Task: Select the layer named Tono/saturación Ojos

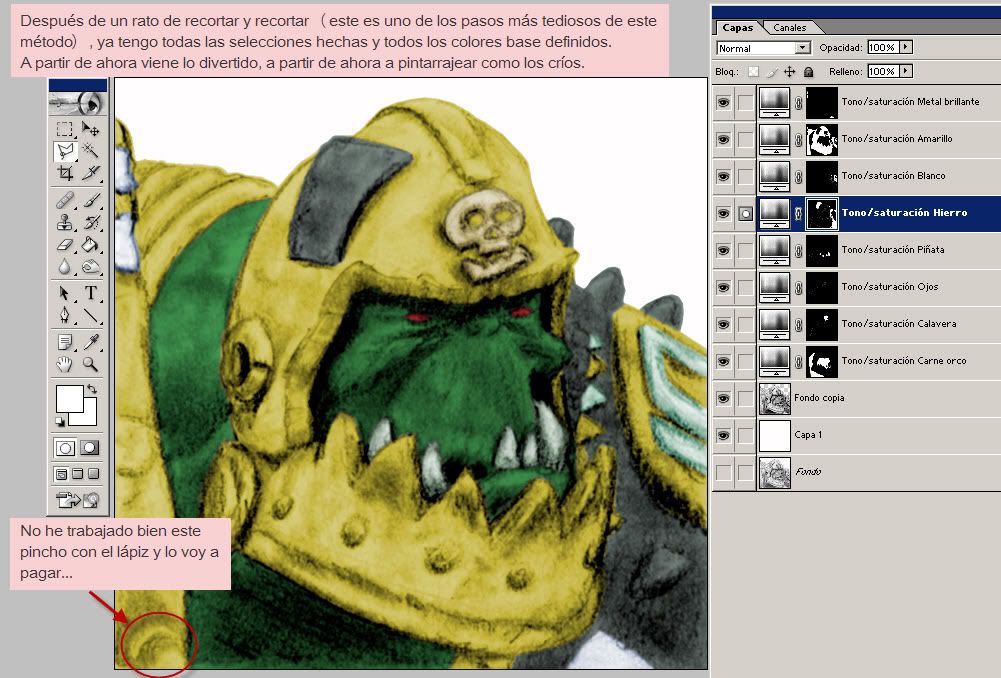Action: pos(890,287)
